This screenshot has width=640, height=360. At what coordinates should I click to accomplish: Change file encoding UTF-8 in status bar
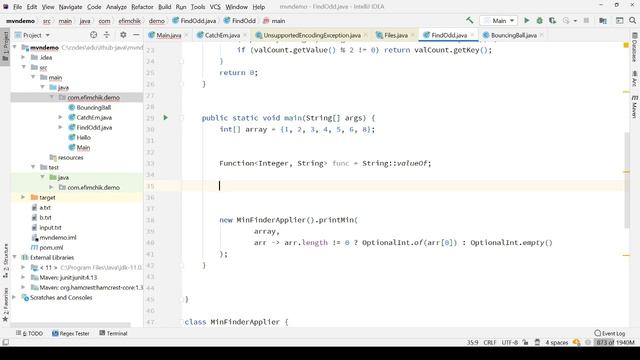(509, 342)
